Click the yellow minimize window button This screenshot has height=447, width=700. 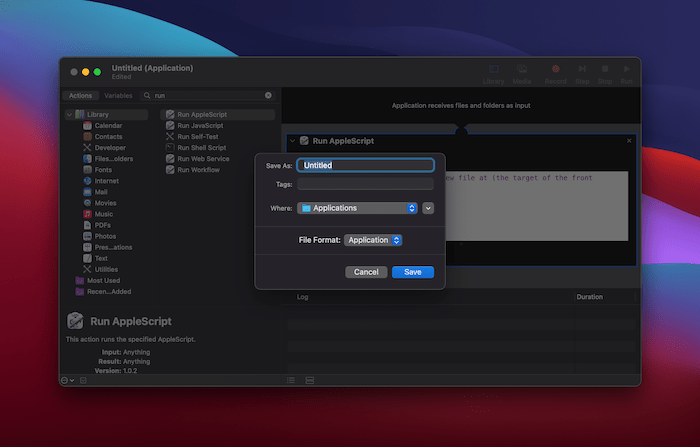[x=86, y=72]
